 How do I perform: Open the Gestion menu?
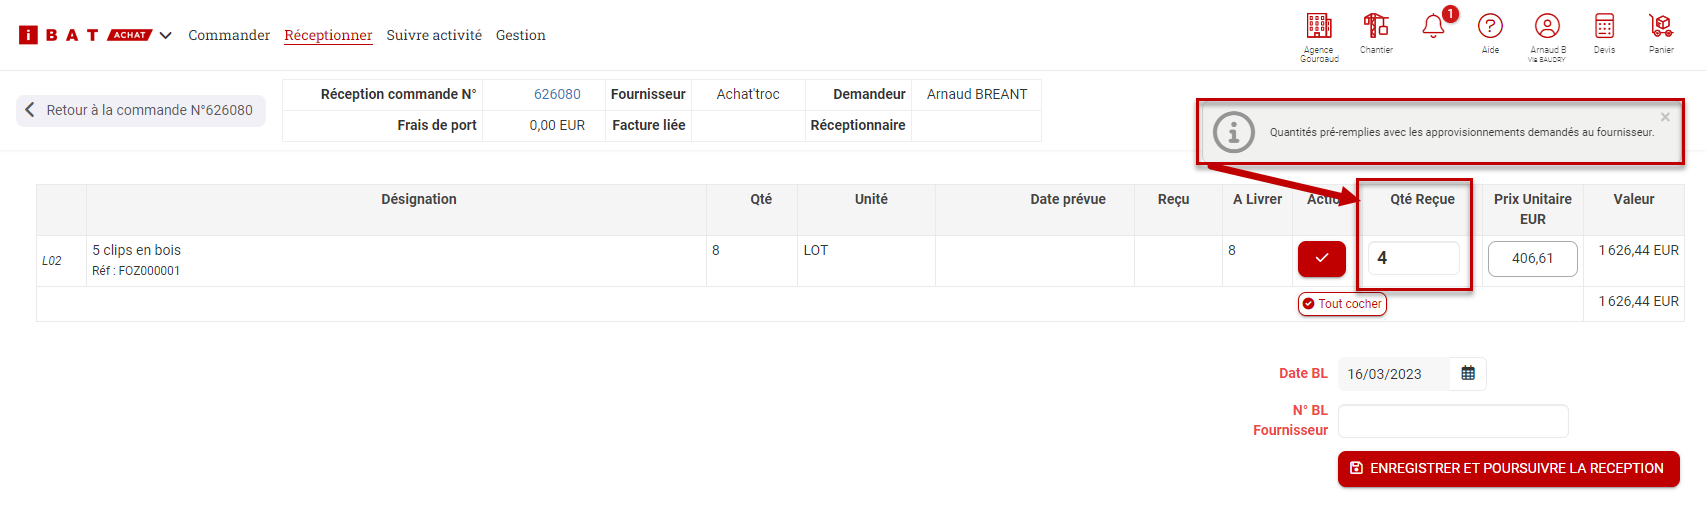[x=521, y=35]
